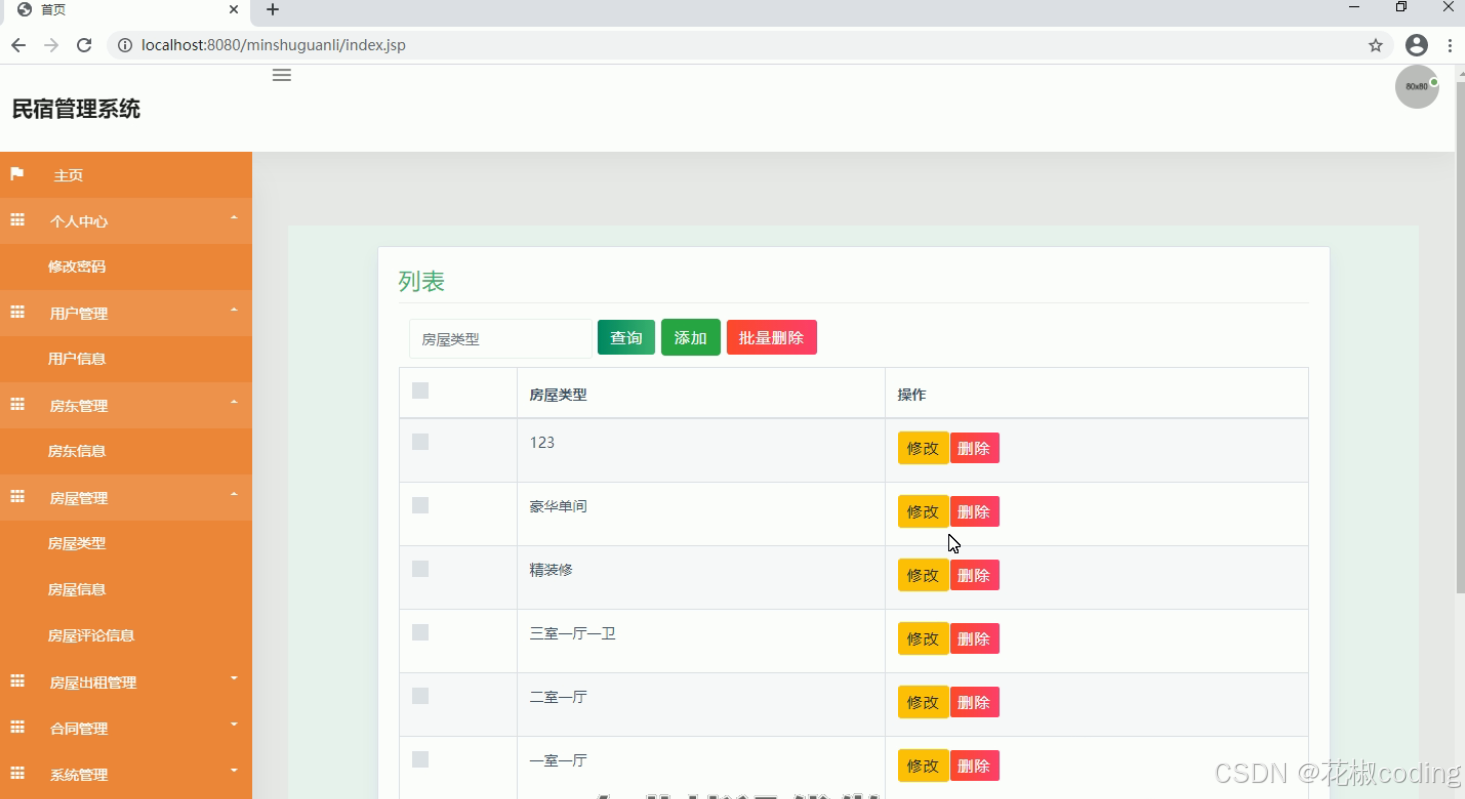Viewport: 1465px width, 799px height.
Task: Tick the 三室一厅一卫 row checkbox
Action: [x=420, y=632]
